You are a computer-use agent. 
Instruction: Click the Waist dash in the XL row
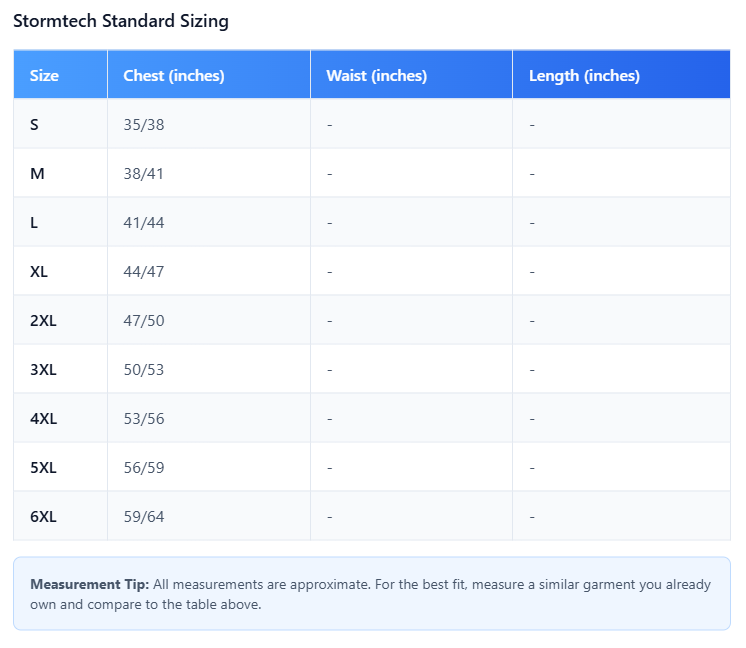tap(330, 272)
